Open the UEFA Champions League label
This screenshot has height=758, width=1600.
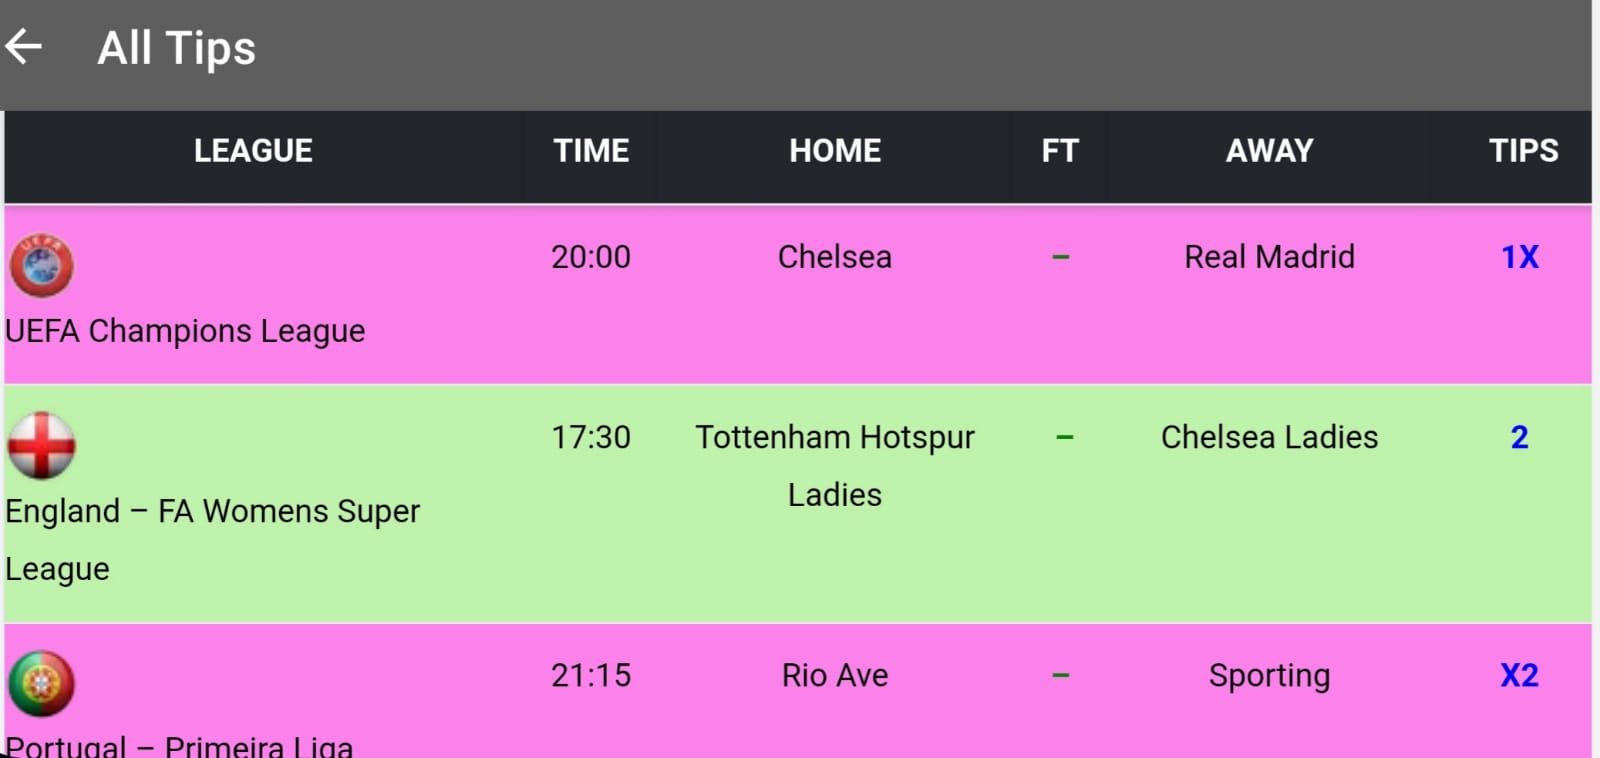(186, 331)
